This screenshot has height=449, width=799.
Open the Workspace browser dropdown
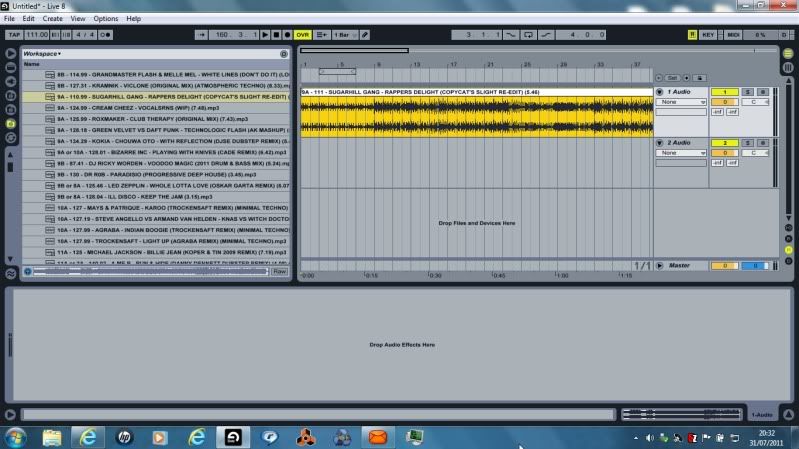[42, 53]
